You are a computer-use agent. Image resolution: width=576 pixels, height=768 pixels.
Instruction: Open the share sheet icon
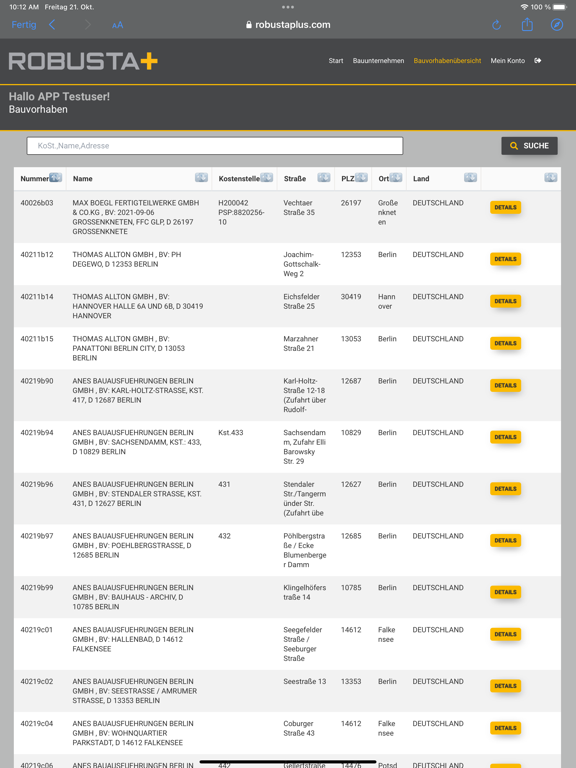click(527, 24)
